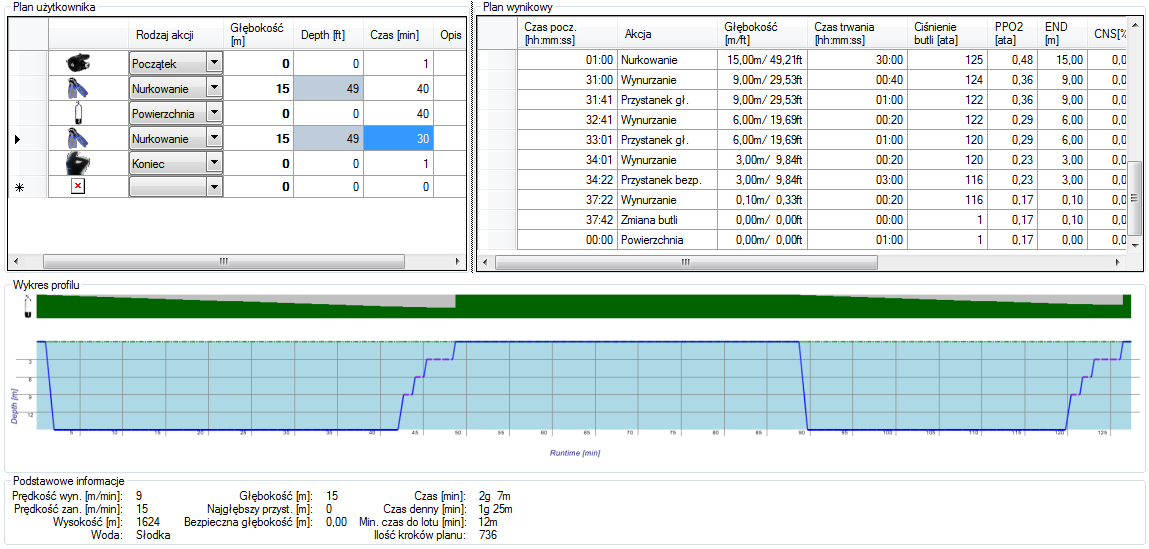
Task: Click the Akcja column header in result plan
Action: point(666,34)
